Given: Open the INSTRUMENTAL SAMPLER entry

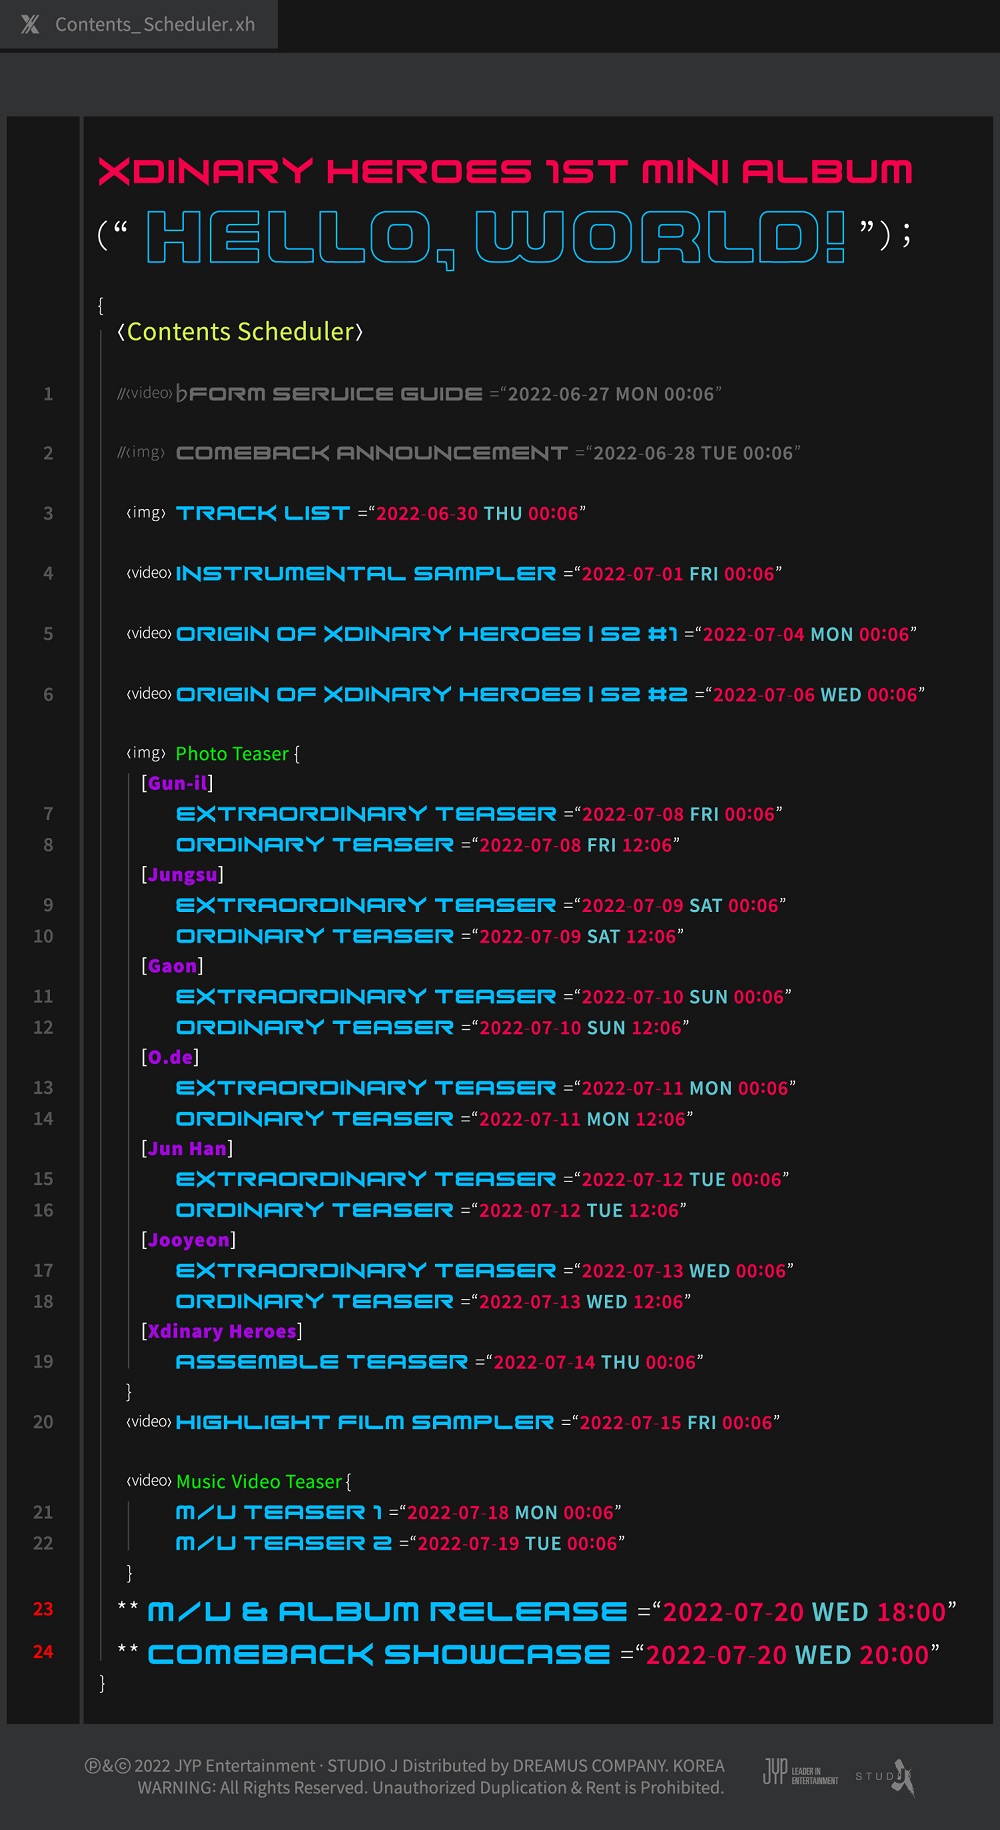Looking at the screenshot, I should [365, 574].
